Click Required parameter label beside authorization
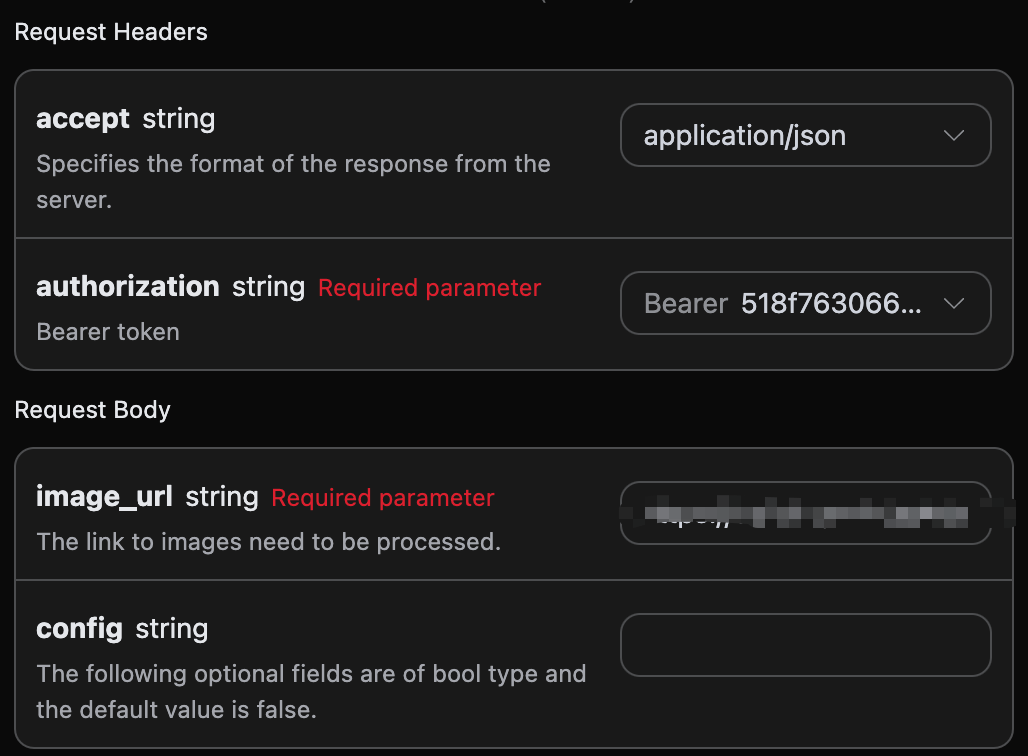Screen dimensions: 1028x756 click(x=429, y=288)
